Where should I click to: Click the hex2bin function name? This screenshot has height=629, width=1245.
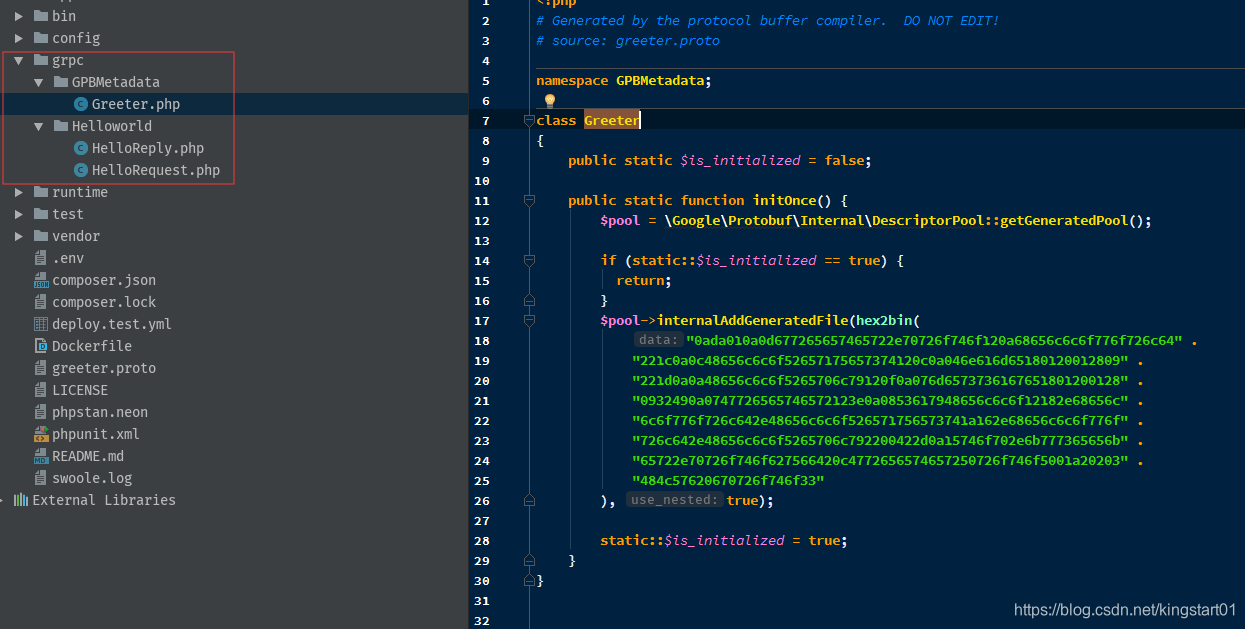pyautogui.click(x=883, y=320)
